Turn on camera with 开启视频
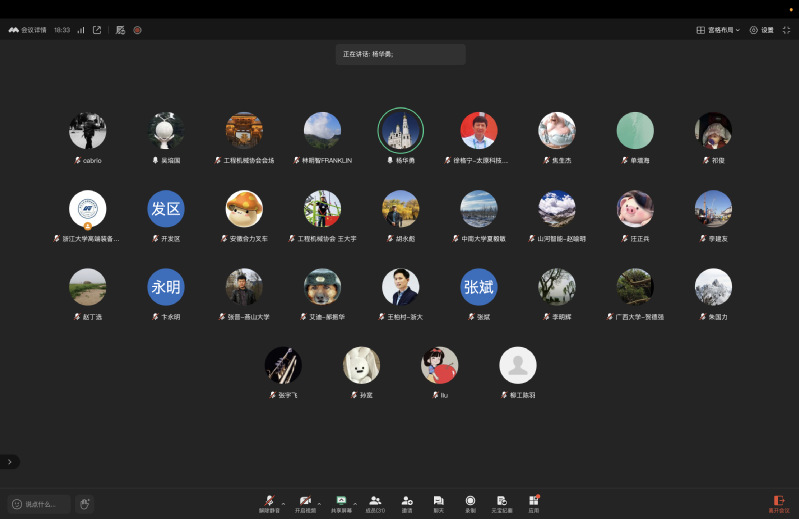Viewport: 799px width, 519px height. point(304,502)
